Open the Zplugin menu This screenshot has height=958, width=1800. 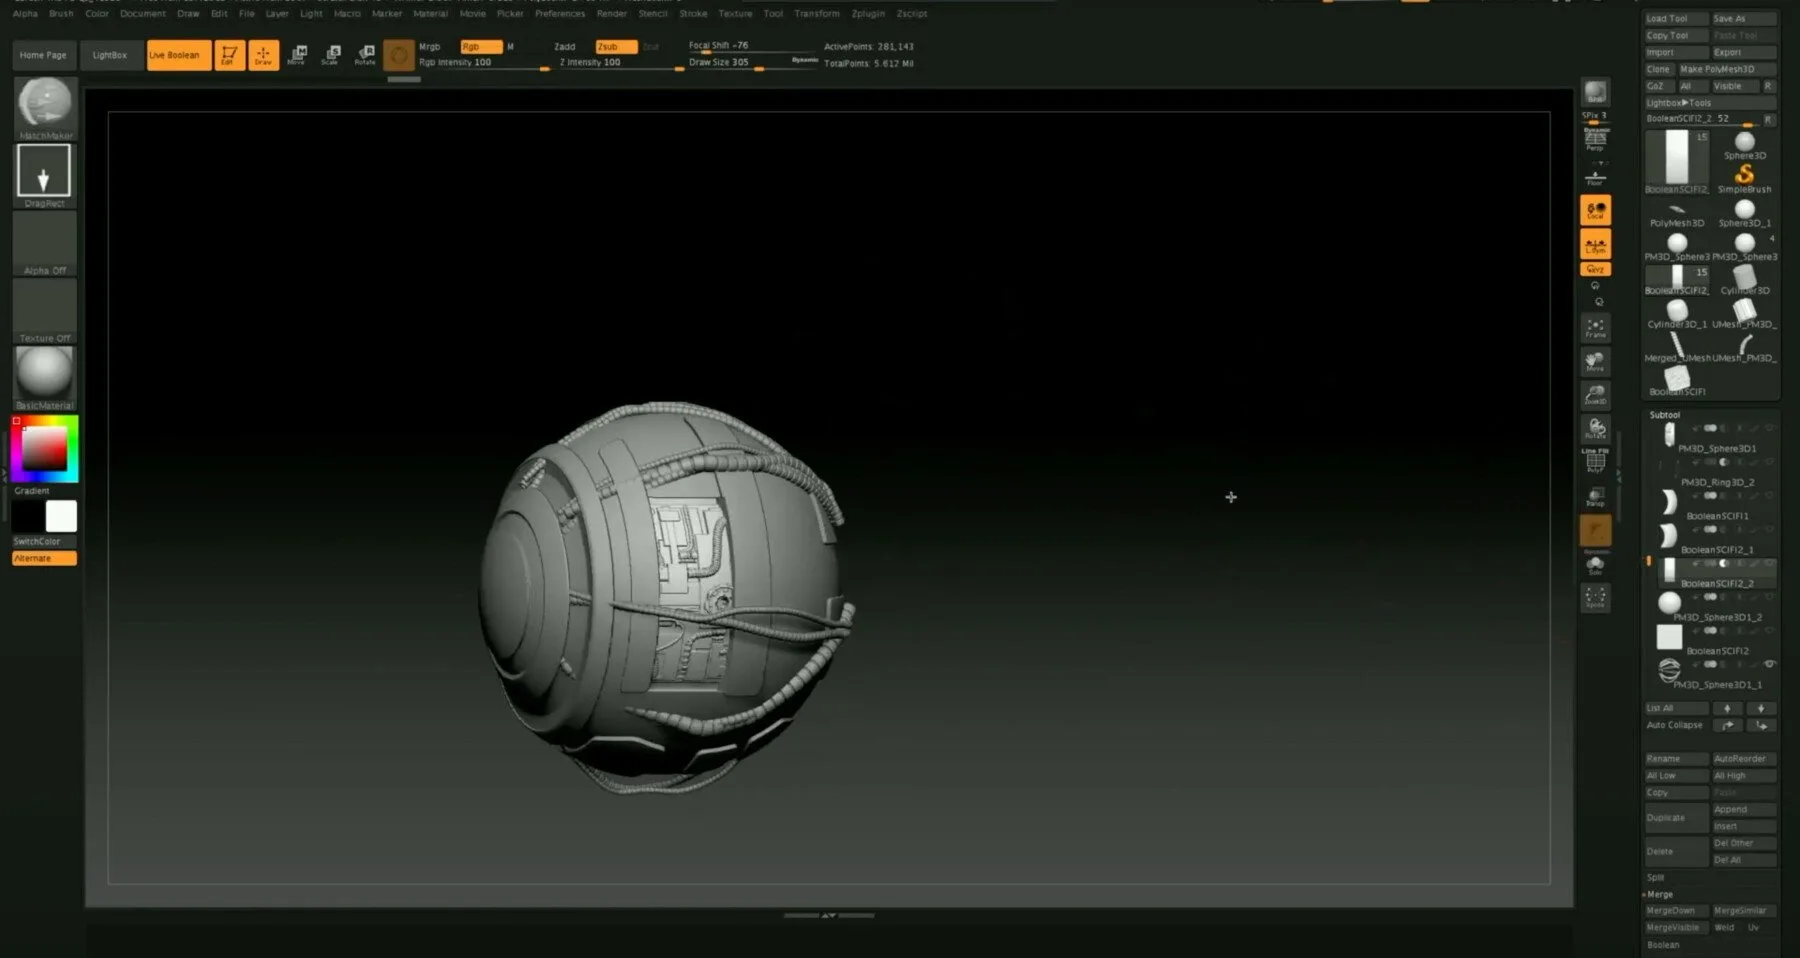click(x=867, y=14)
